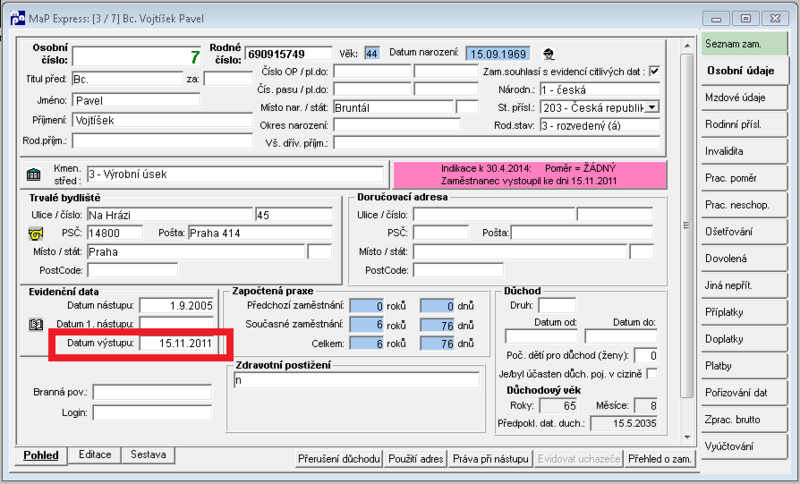Click the house number field showing 45

(294, 215)
